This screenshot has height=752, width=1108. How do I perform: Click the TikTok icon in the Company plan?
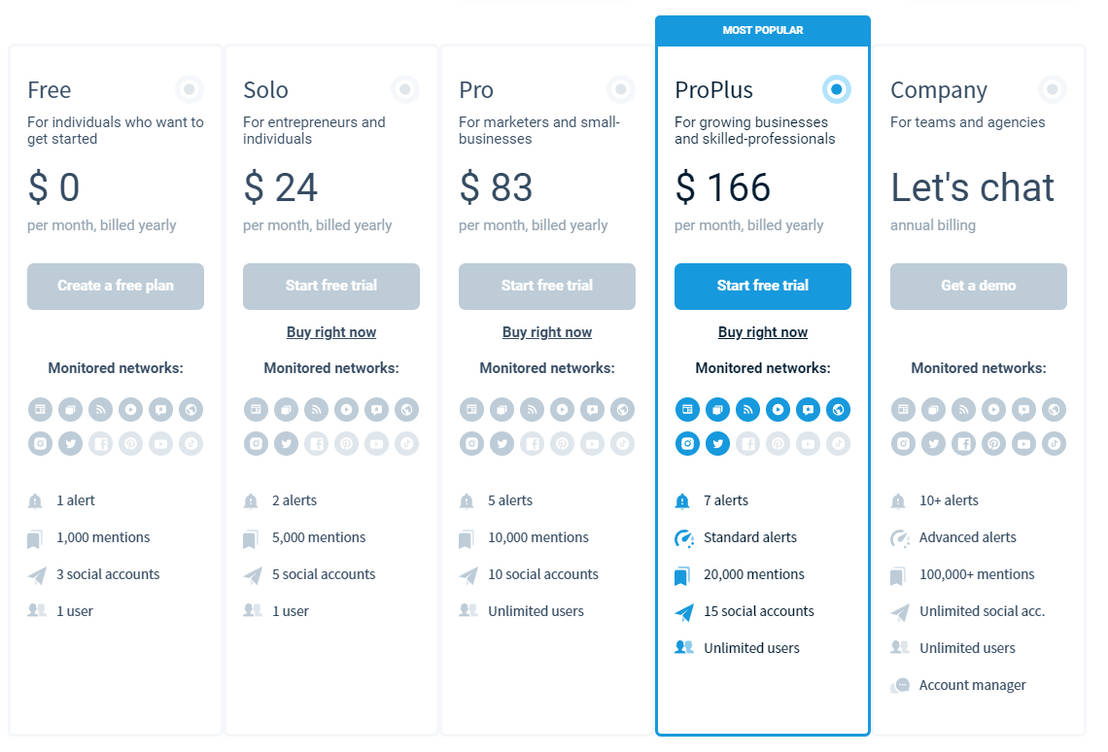(1053, 443)
